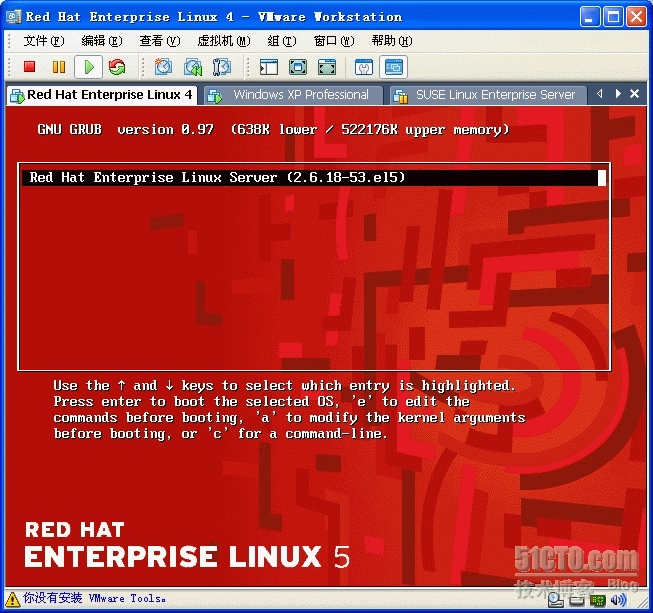Click the GRUB menu scroll indicator block

coord(602,178)
